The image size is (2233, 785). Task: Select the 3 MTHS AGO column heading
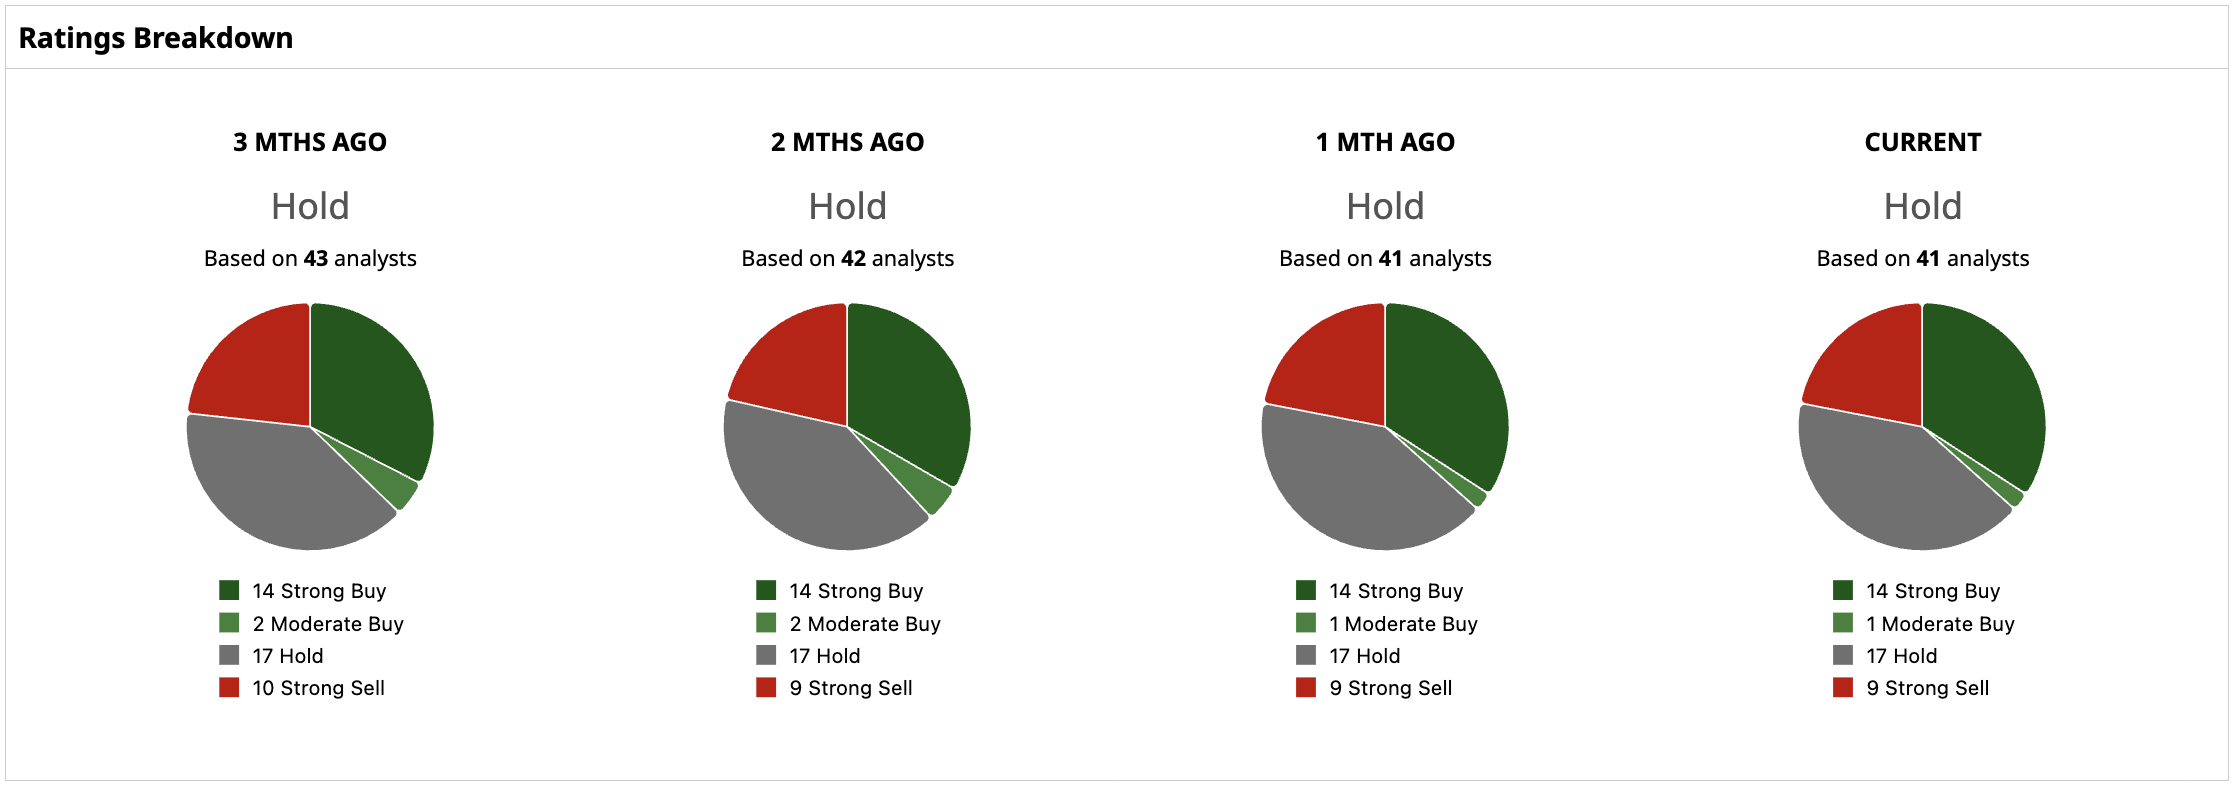point(310,142)
